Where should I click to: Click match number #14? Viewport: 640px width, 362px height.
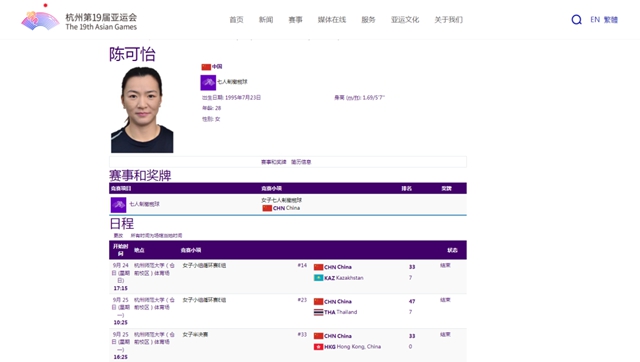point(302,265)
